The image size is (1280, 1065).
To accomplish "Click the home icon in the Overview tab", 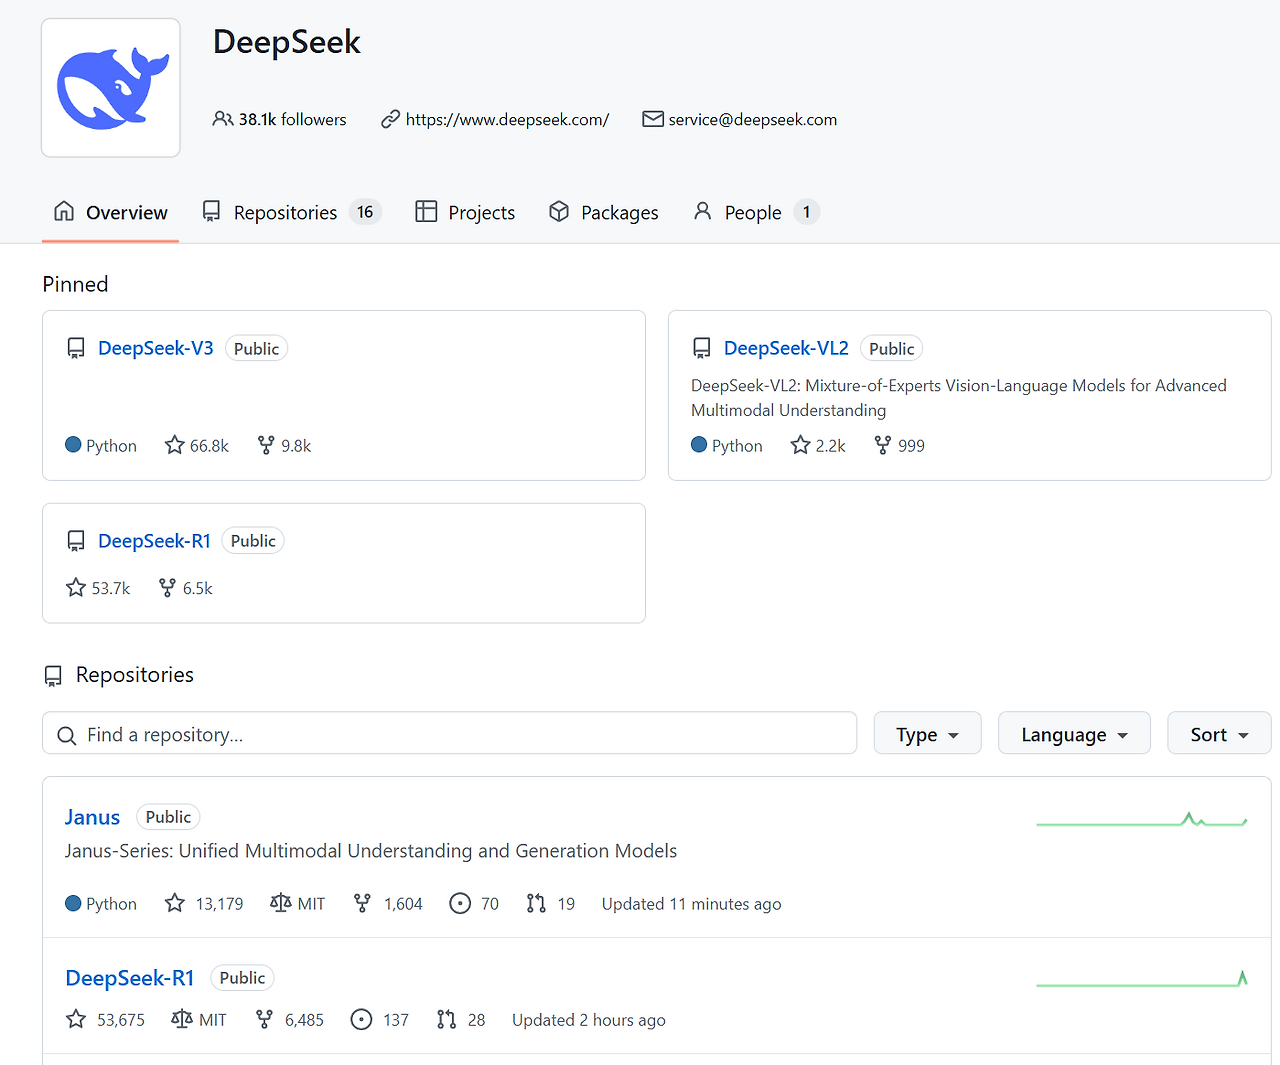I will 64,211.
